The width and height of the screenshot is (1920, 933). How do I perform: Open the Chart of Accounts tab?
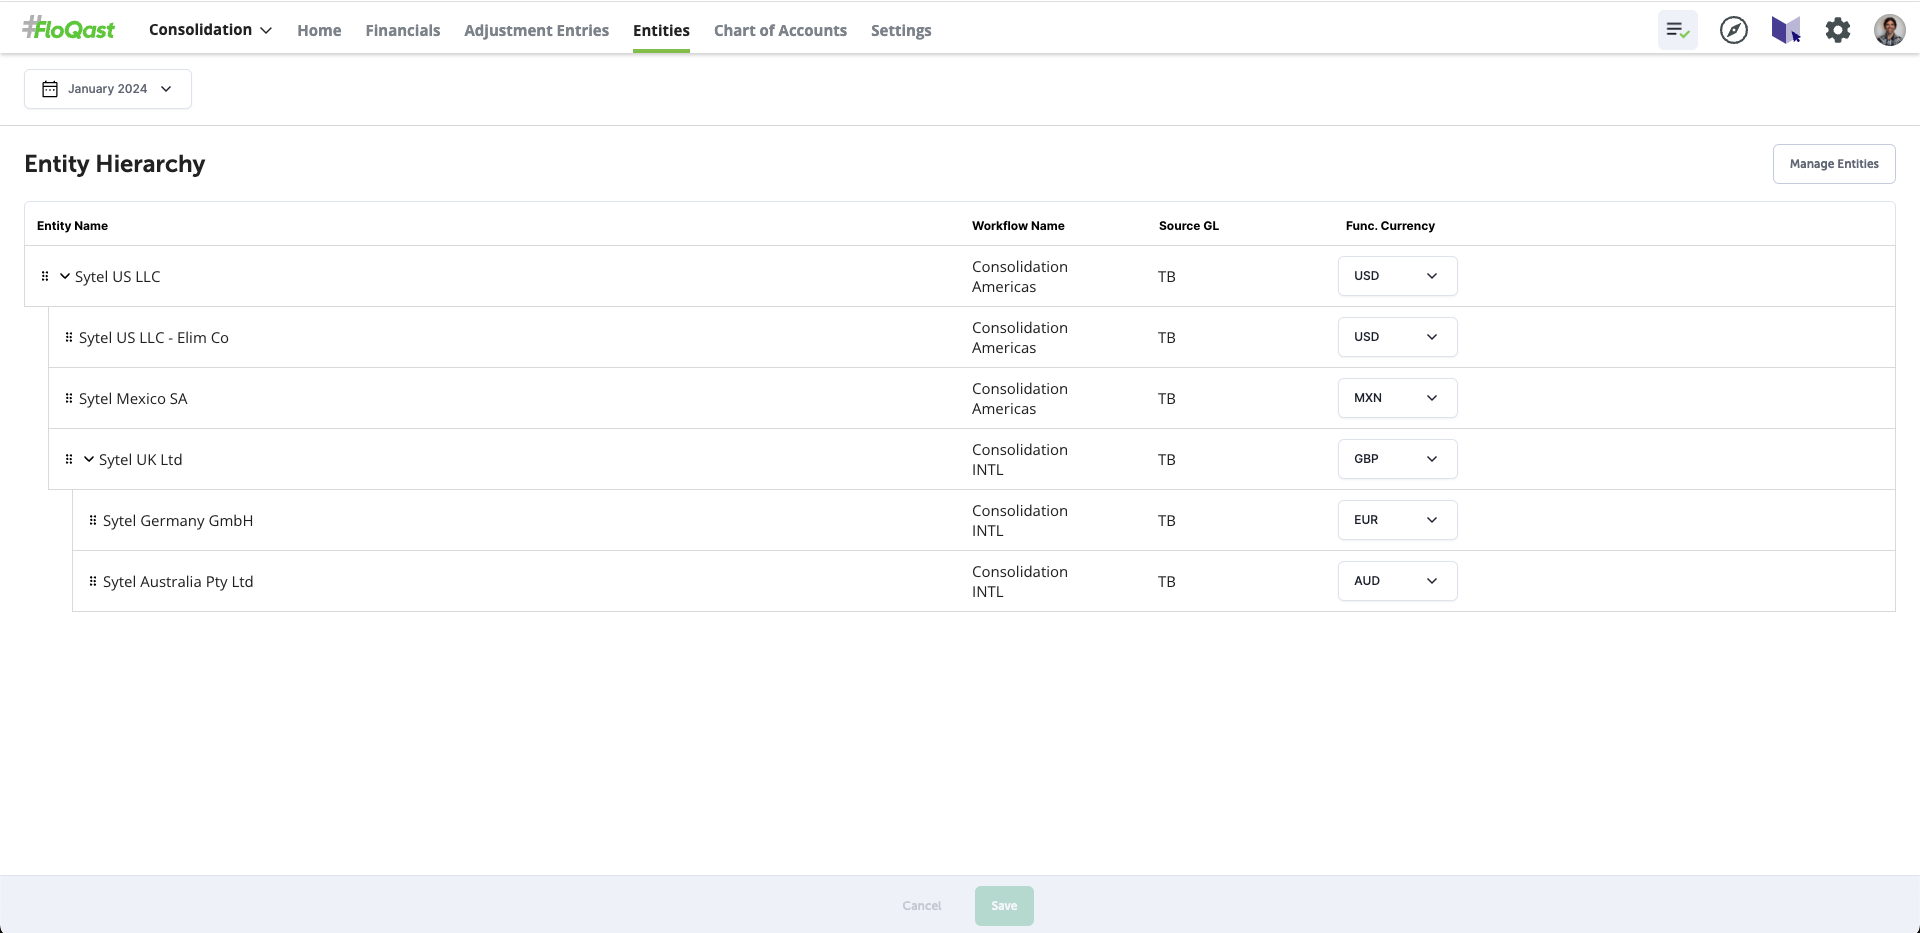(x=780, y=30)
